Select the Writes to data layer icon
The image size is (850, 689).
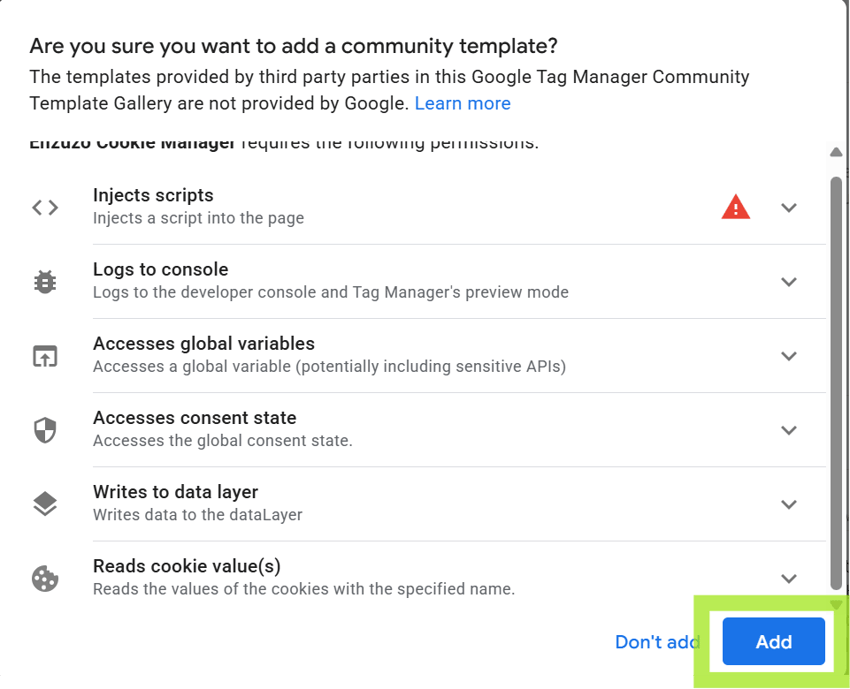[x=44, y=503]
